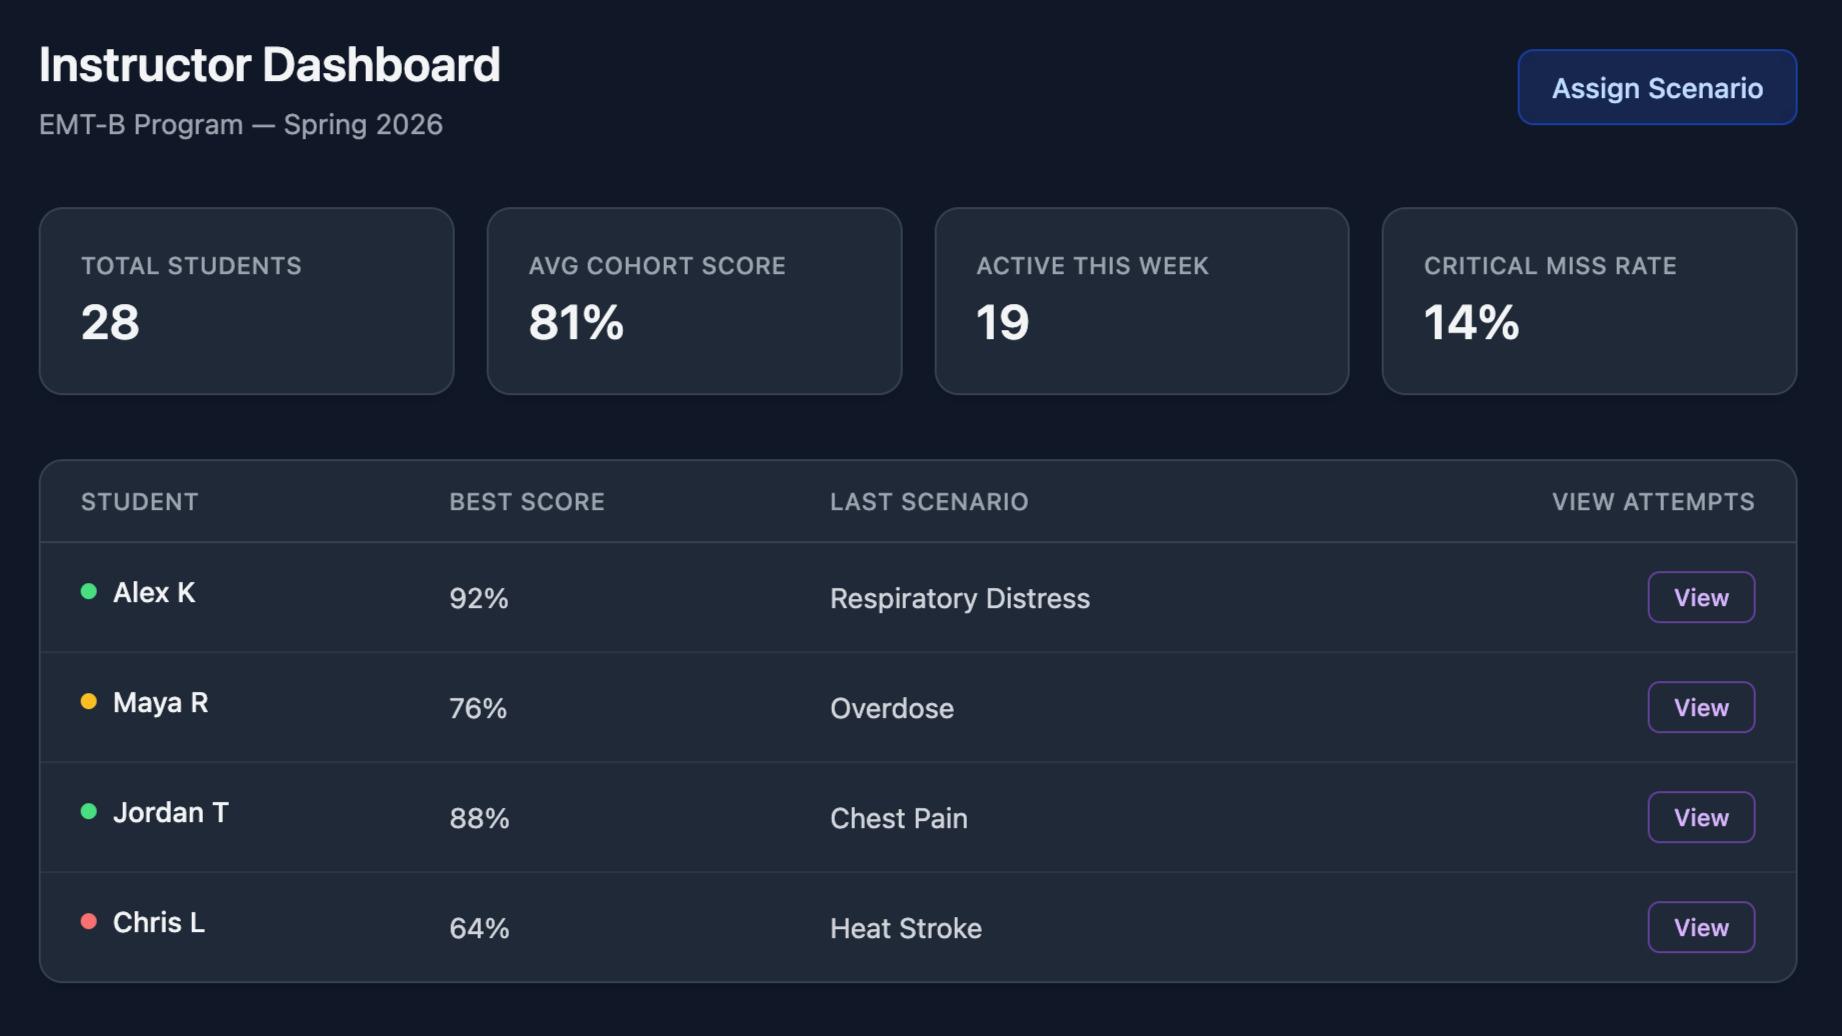Click the Assign Scenario button

coord(1656,87)
